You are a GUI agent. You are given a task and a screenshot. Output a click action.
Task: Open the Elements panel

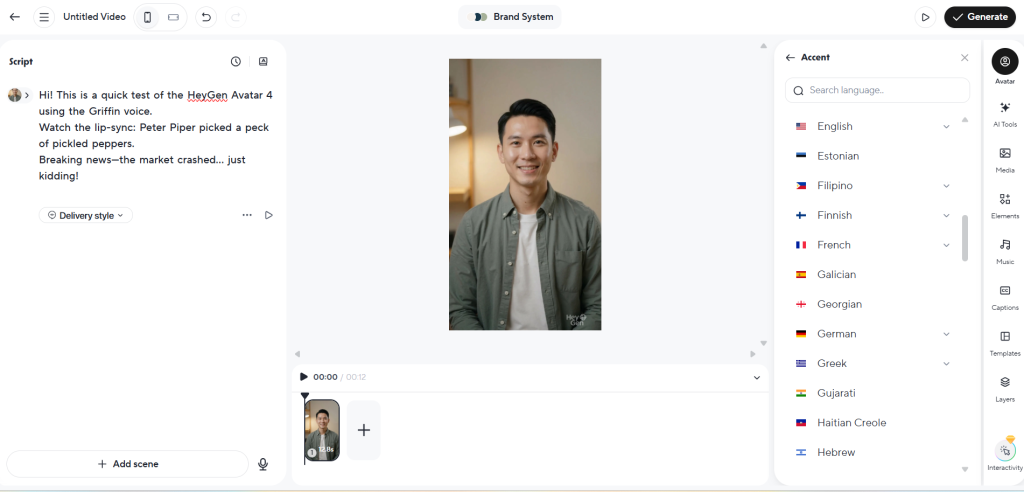pos(1004,203)
